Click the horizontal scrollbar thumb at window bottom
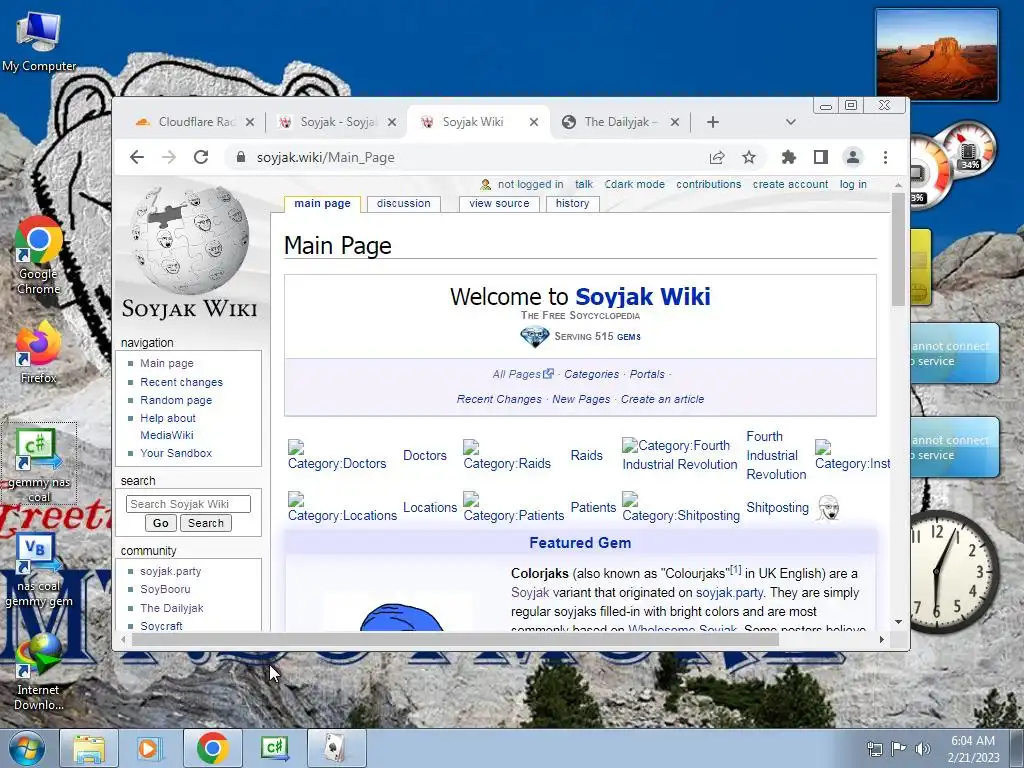Viewport: 1024px width, 768px height. [x=455, y=640]
